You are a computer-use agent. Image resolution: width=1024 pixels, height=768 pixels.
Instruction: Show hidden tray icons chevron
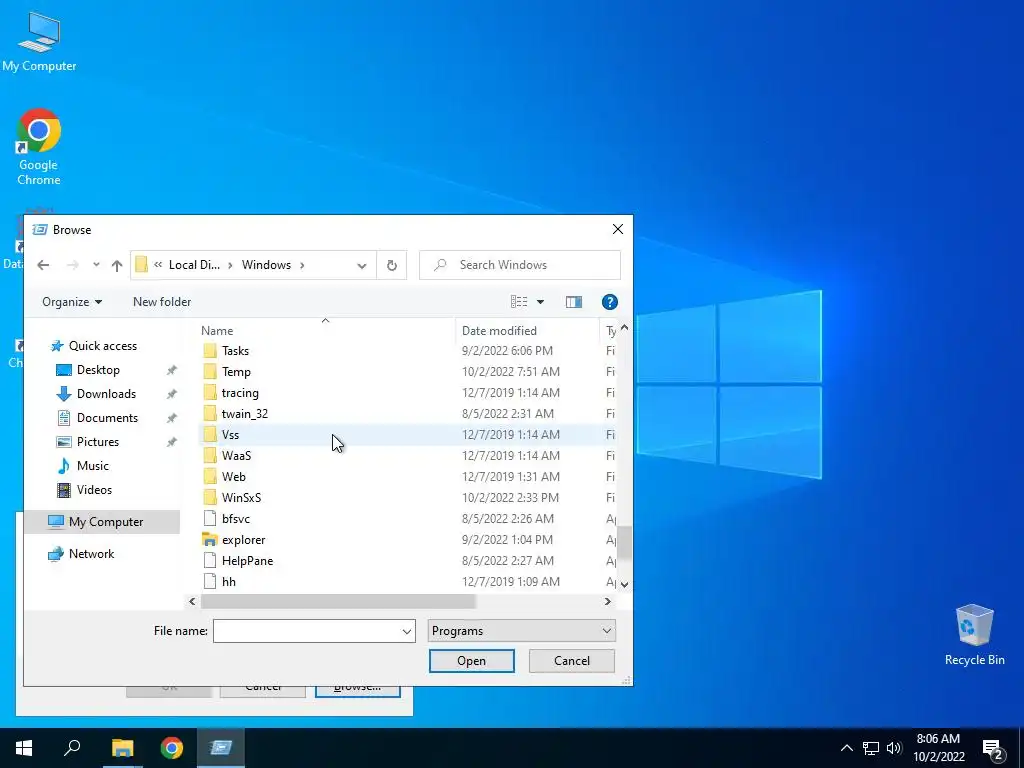(x=846, y=748)
